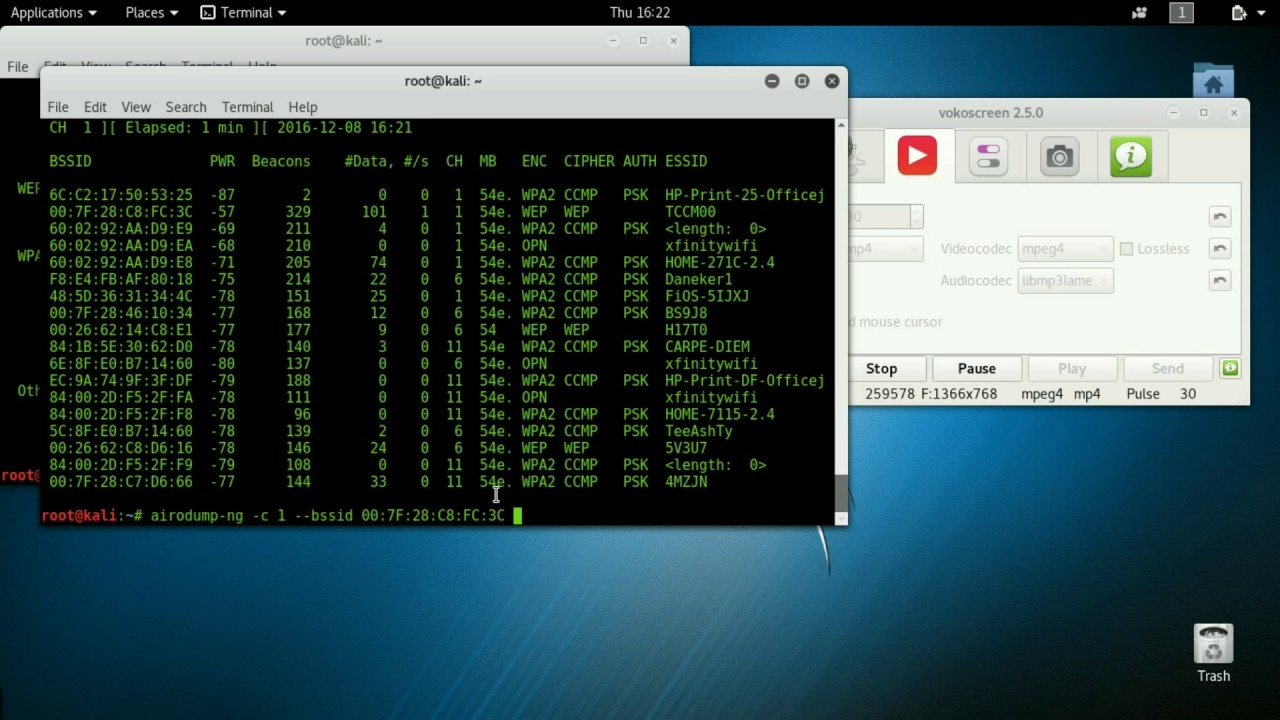
Task: Click ESSID HOME-271C-2.4
Action: point(719,263)
